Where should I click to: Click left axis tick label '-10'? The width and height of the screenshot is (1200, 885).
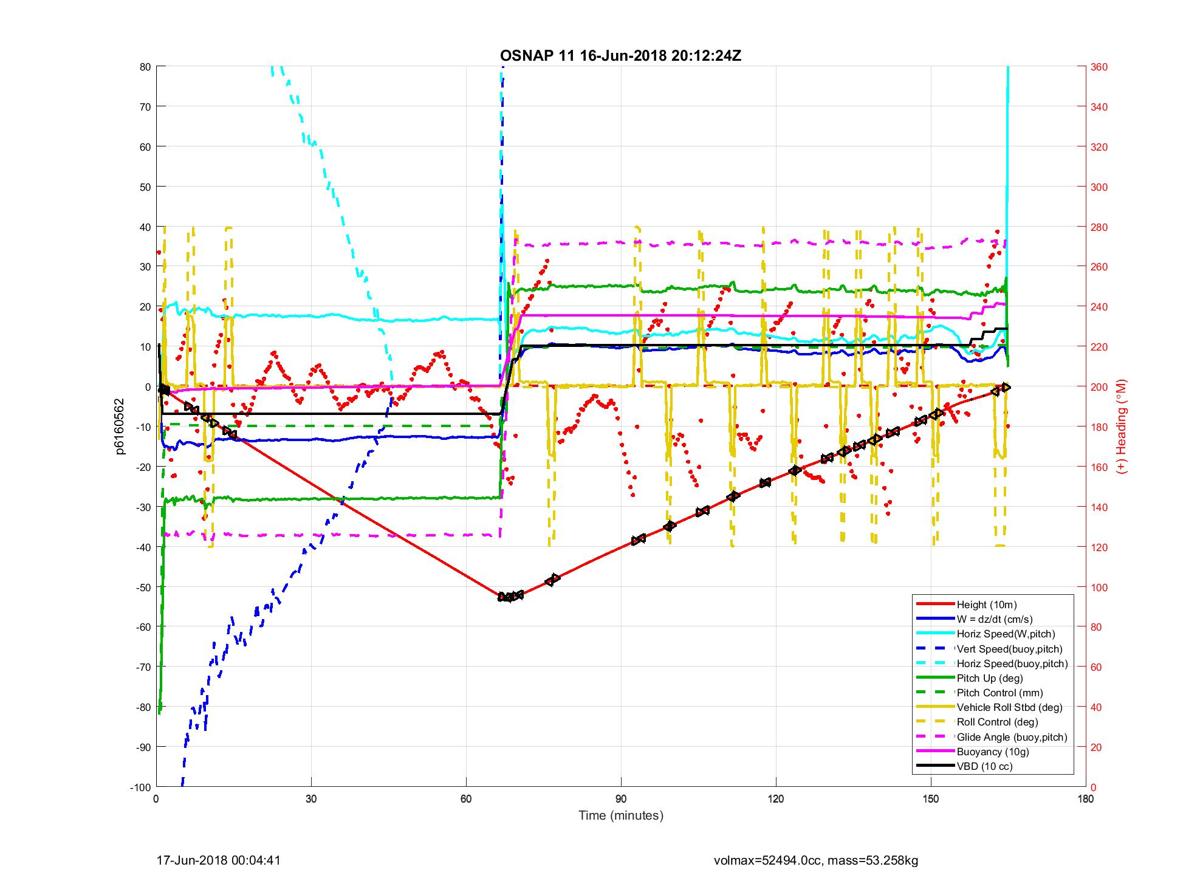click(x=142, y=427)
